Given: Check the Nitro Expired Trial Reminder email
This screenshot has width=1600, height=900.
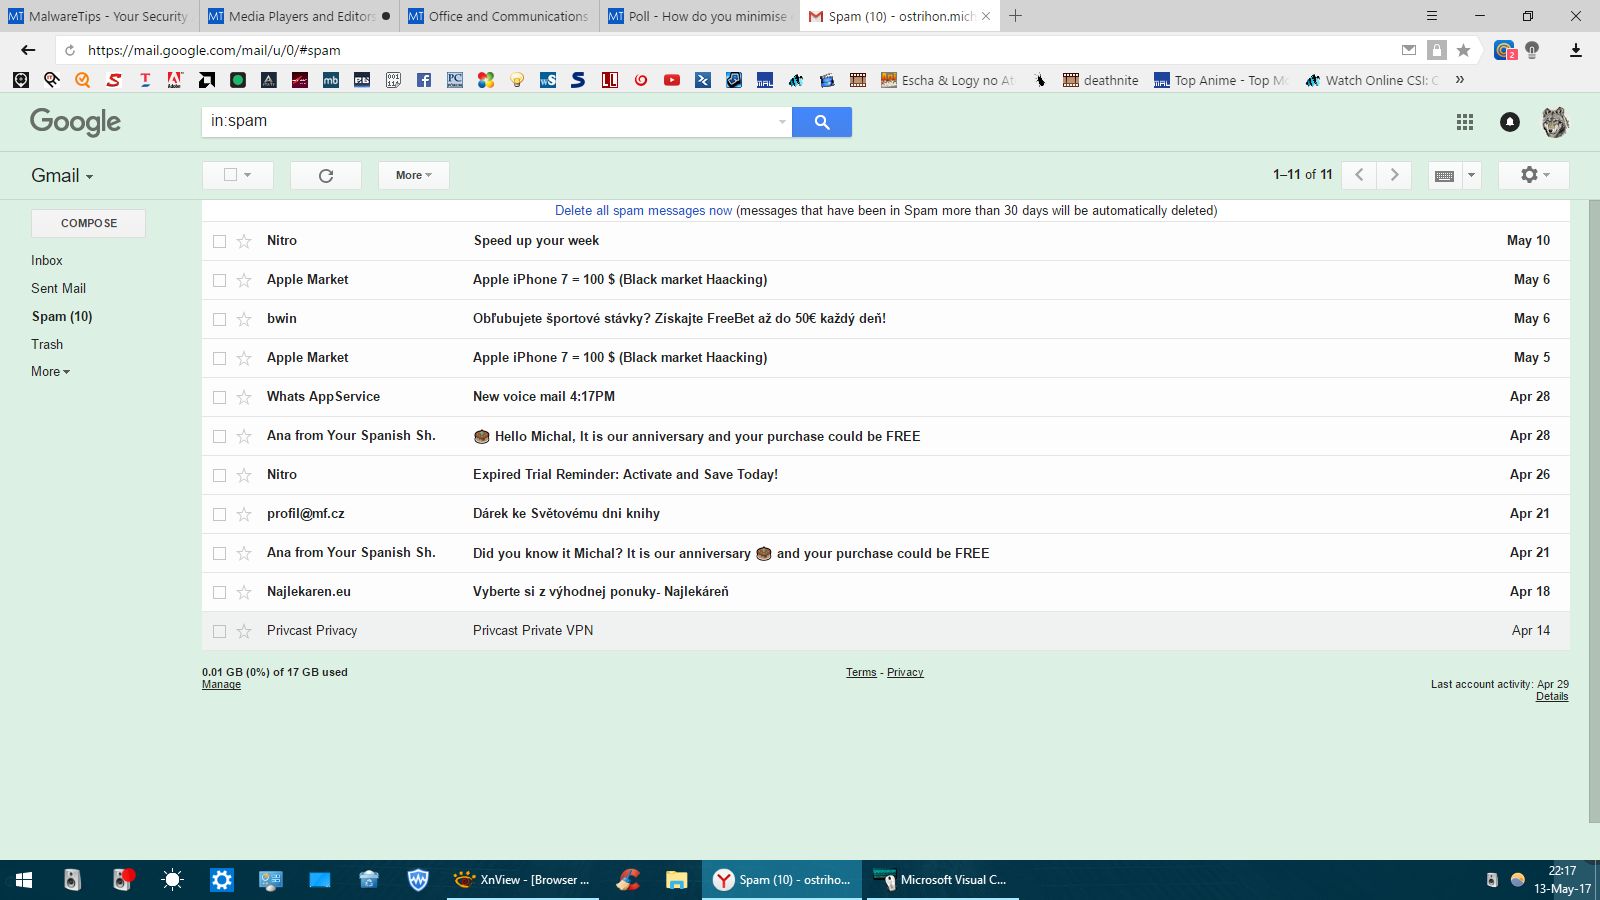Looking at the screenshot, I should coord(219,475).
